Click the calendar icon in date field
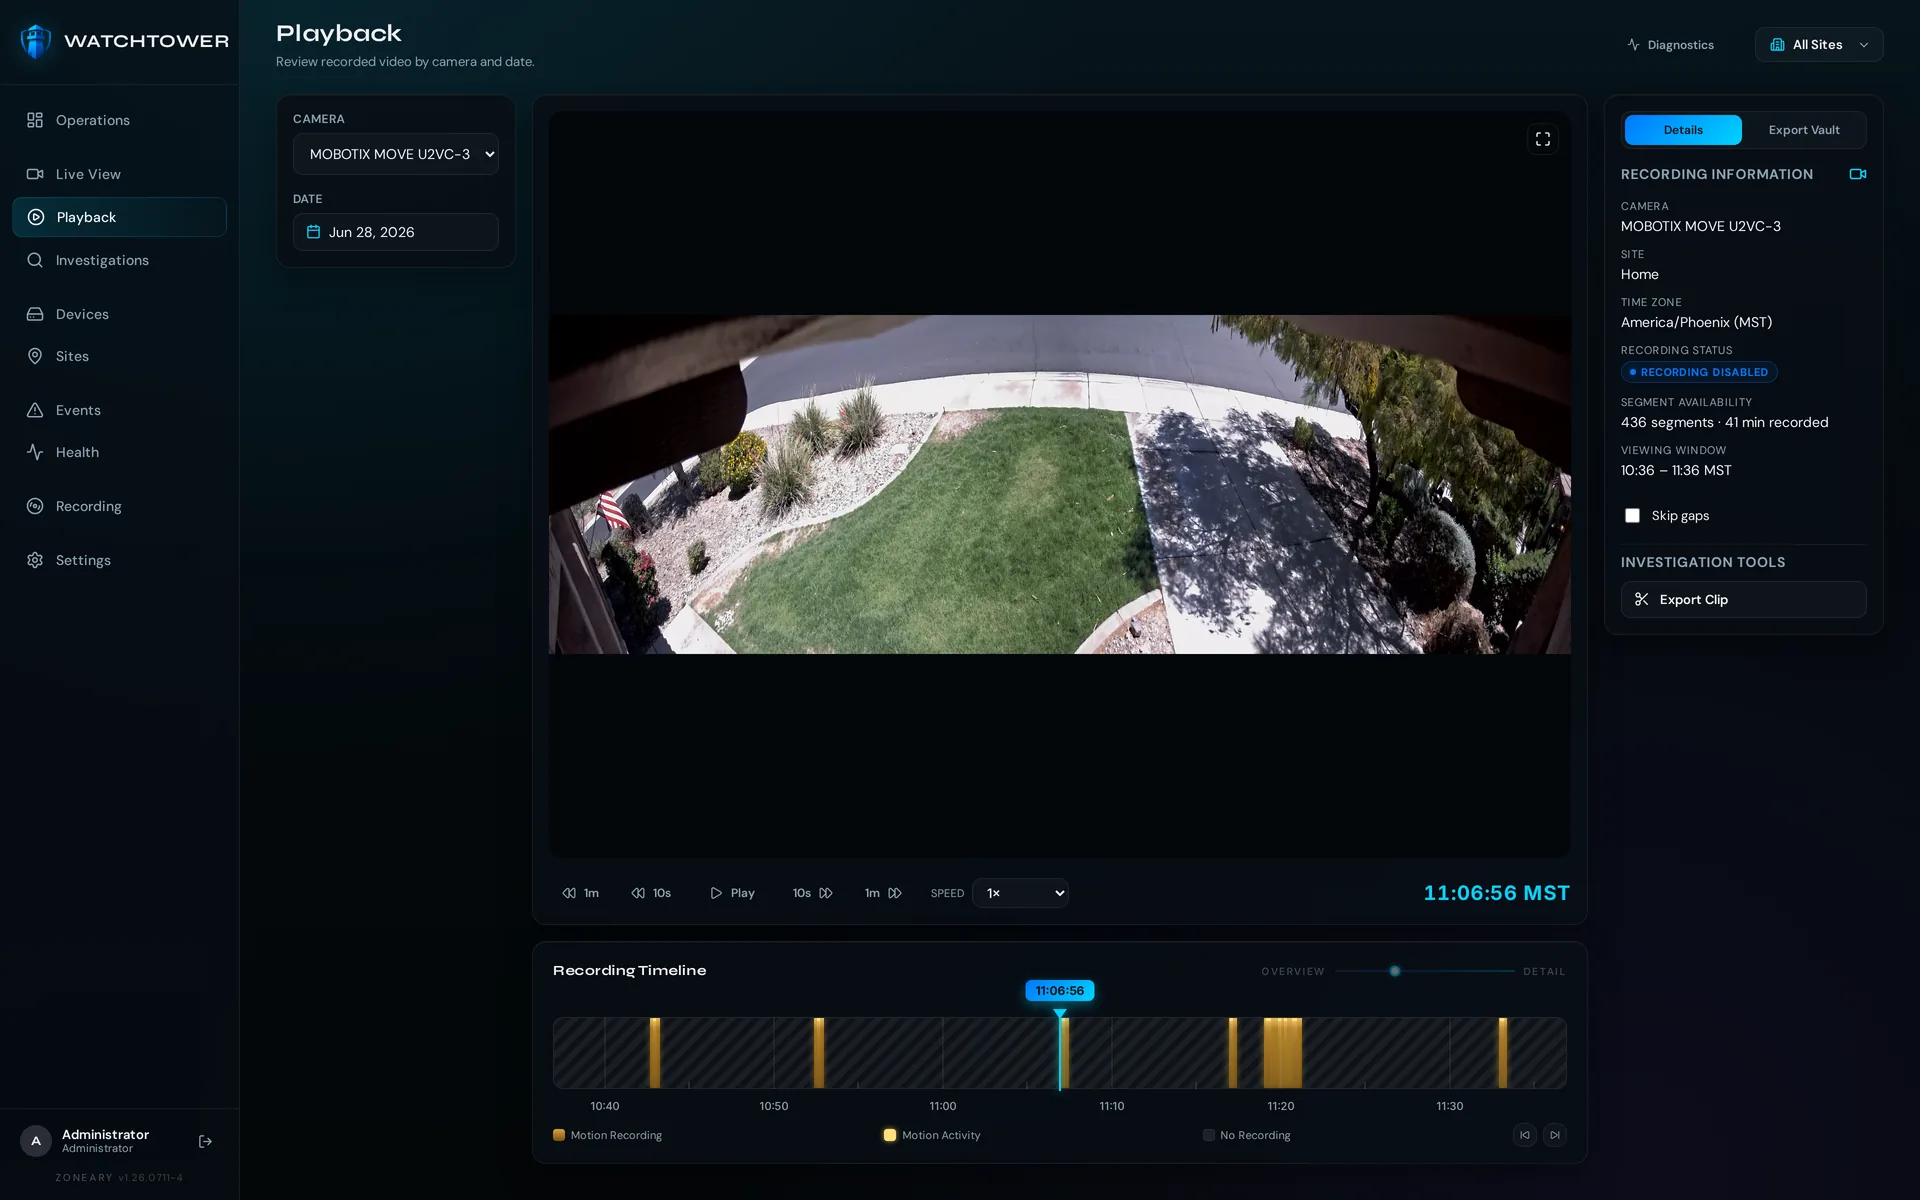 [x=313, y=232]
